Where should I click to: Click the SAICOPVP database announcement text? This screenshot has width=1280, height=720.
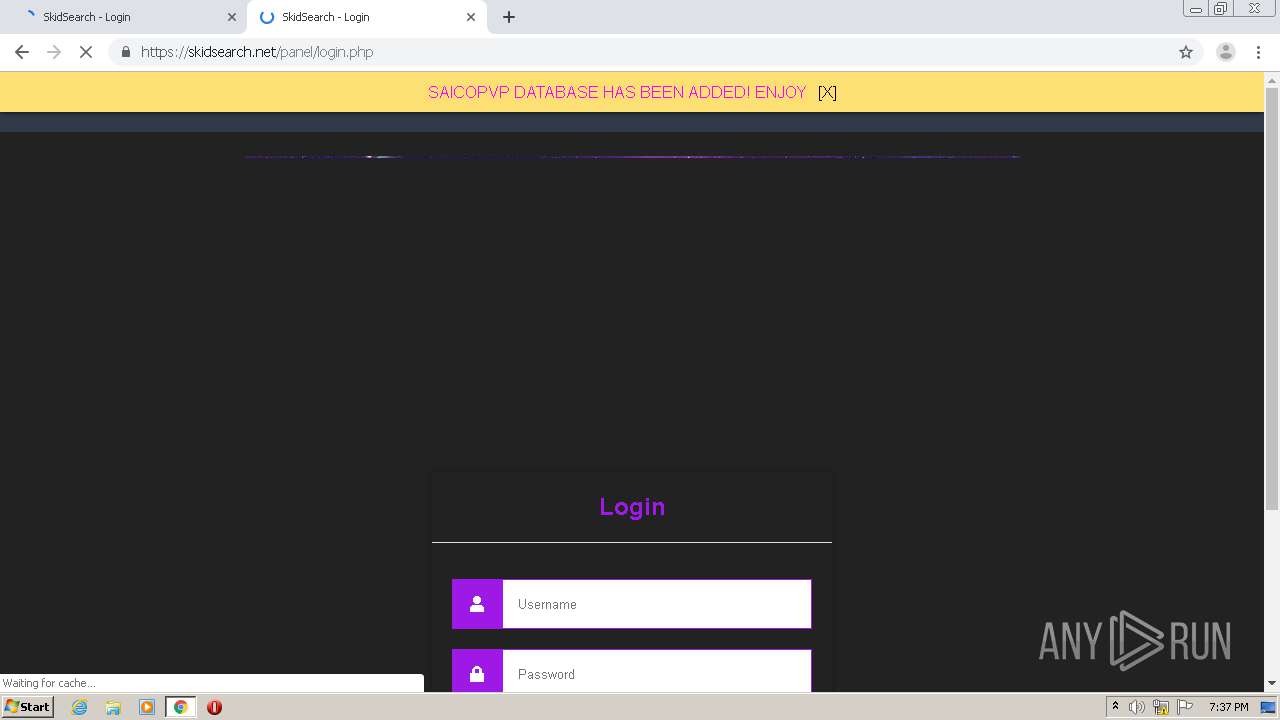point(617,92)
